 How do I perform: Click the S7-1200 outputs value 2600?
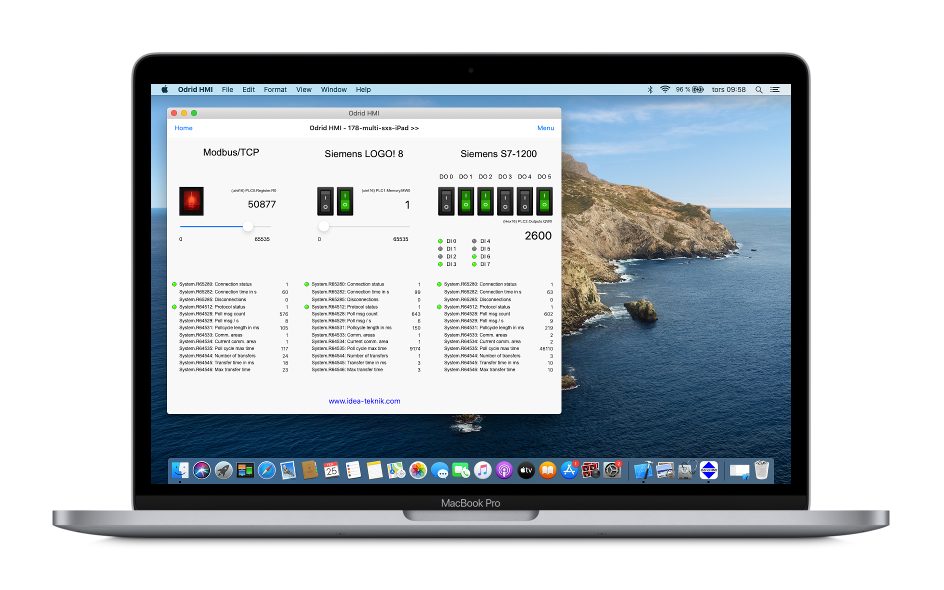[538, 236]
